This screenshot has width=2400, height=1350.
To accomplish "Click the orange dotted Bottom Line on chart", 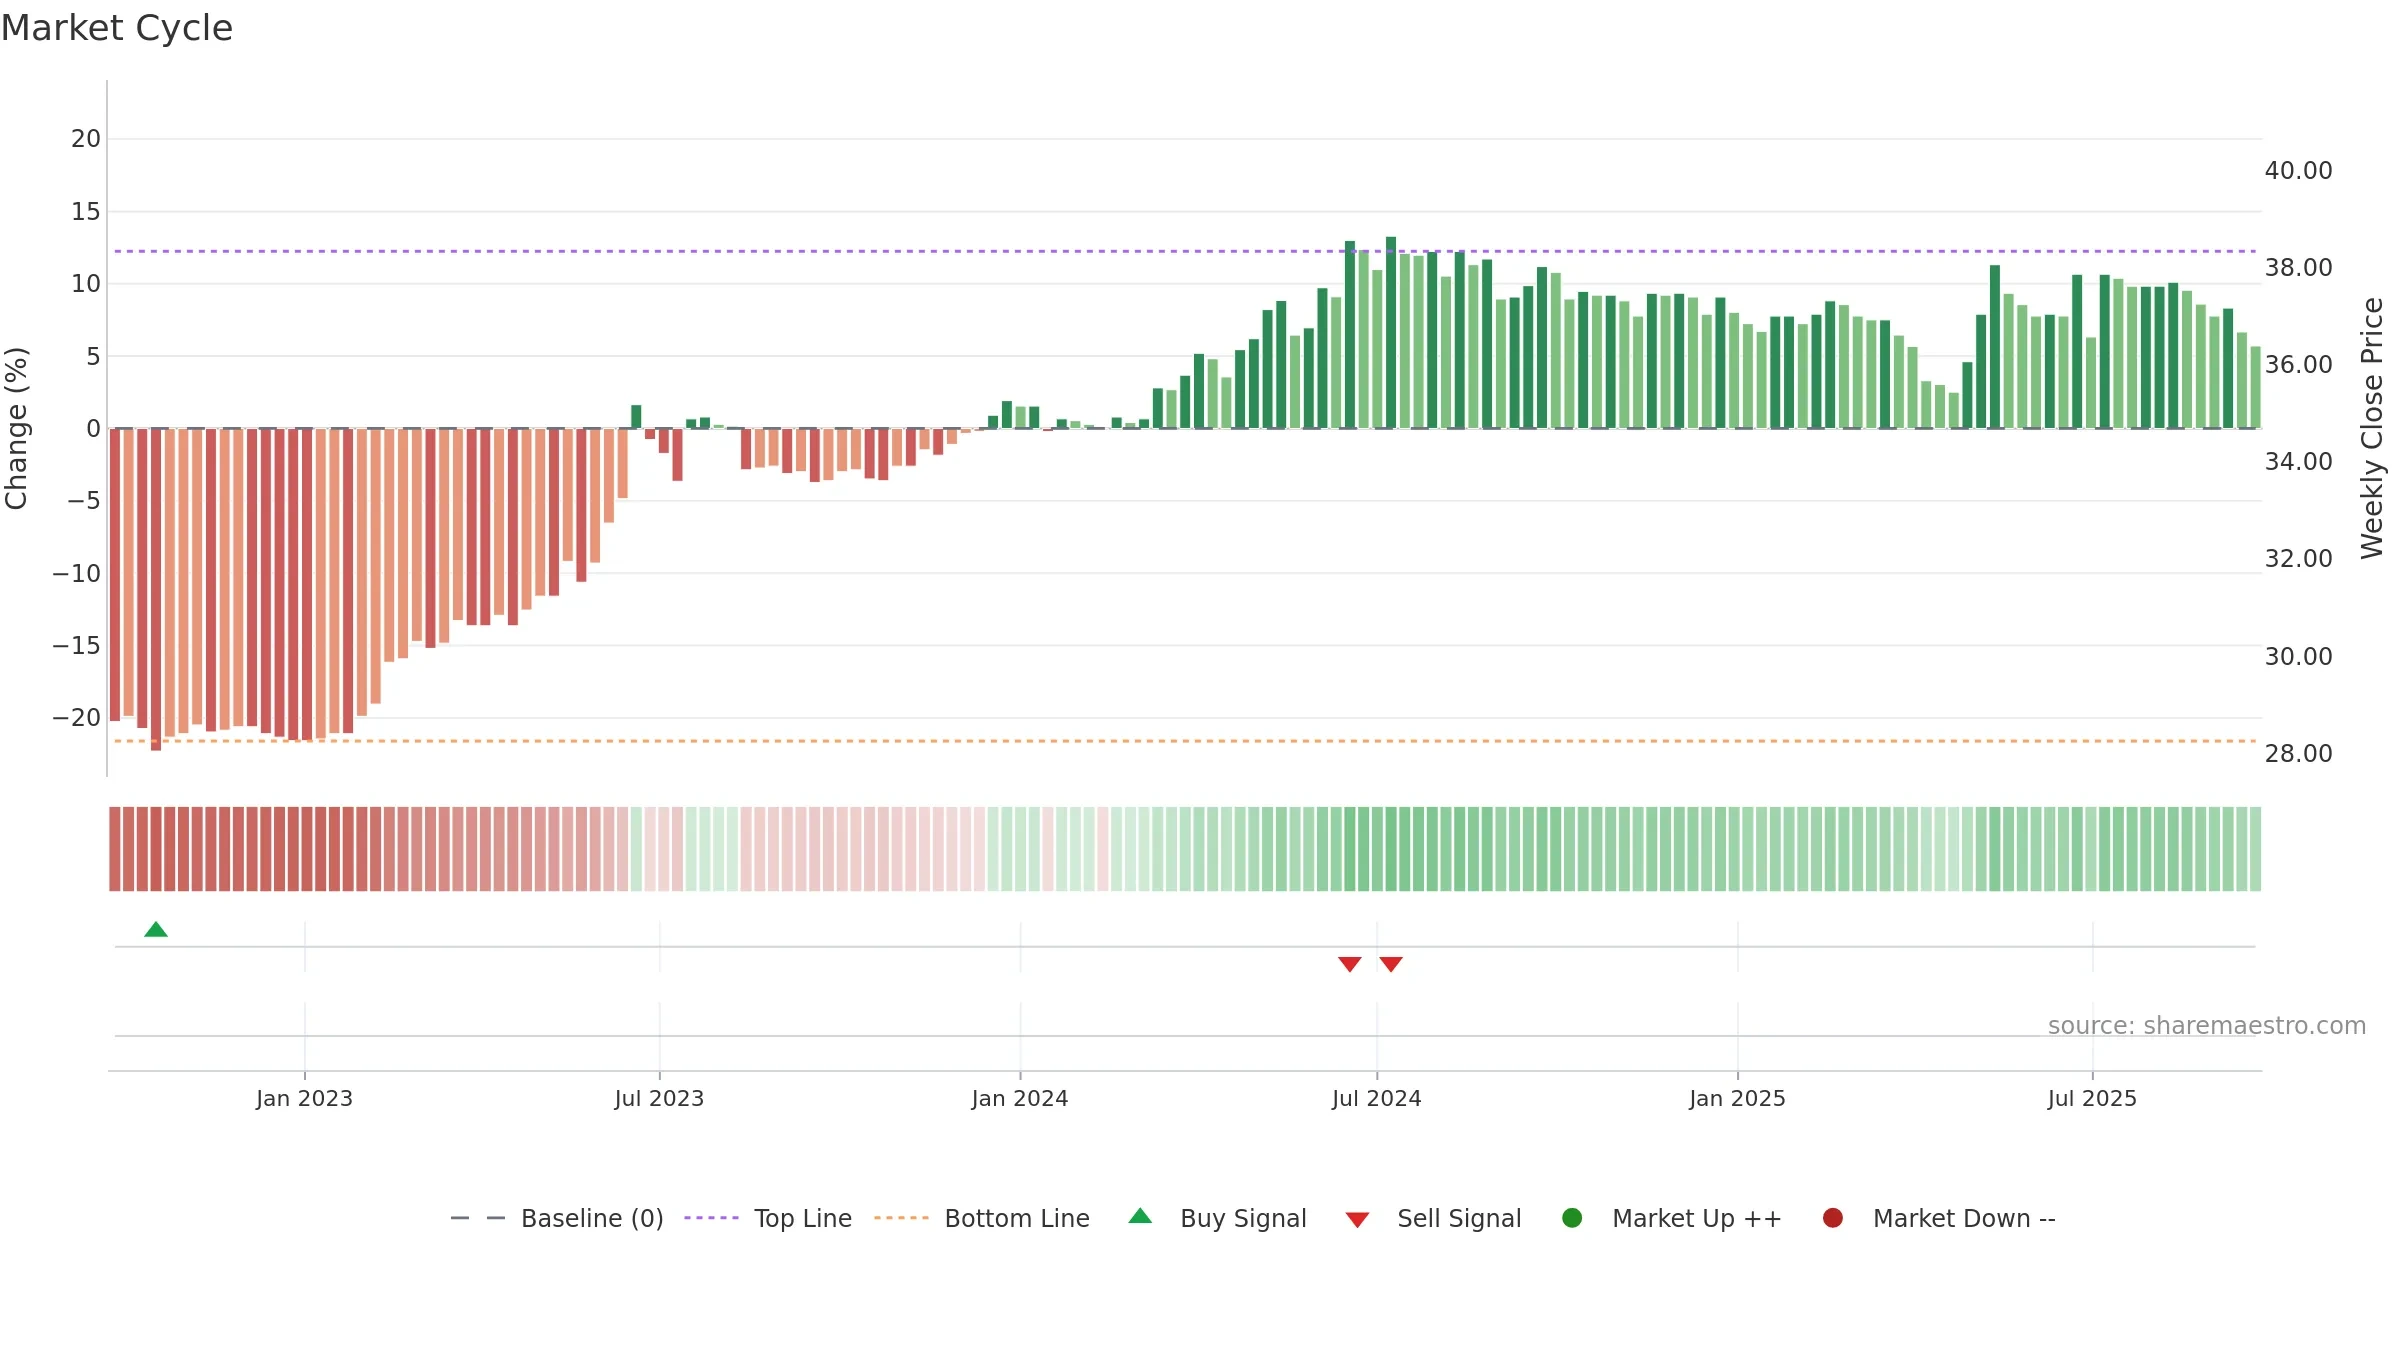I will tap(1185, 741).
